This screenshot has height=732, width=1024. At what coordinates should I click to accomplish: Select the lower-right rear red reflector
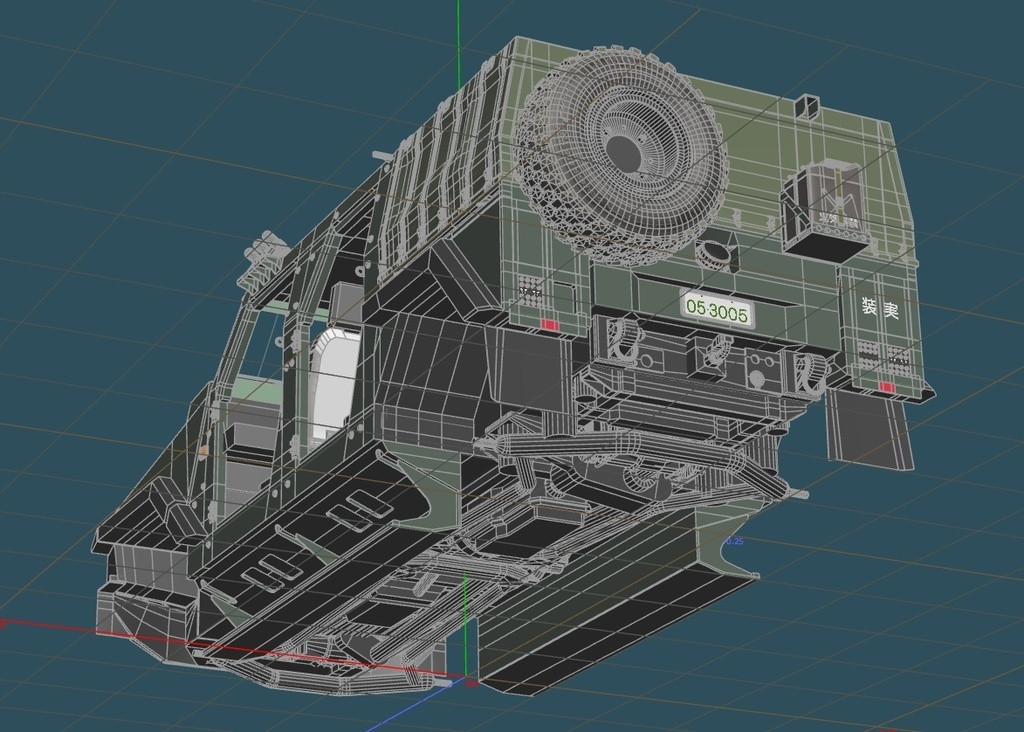(887, 388)
